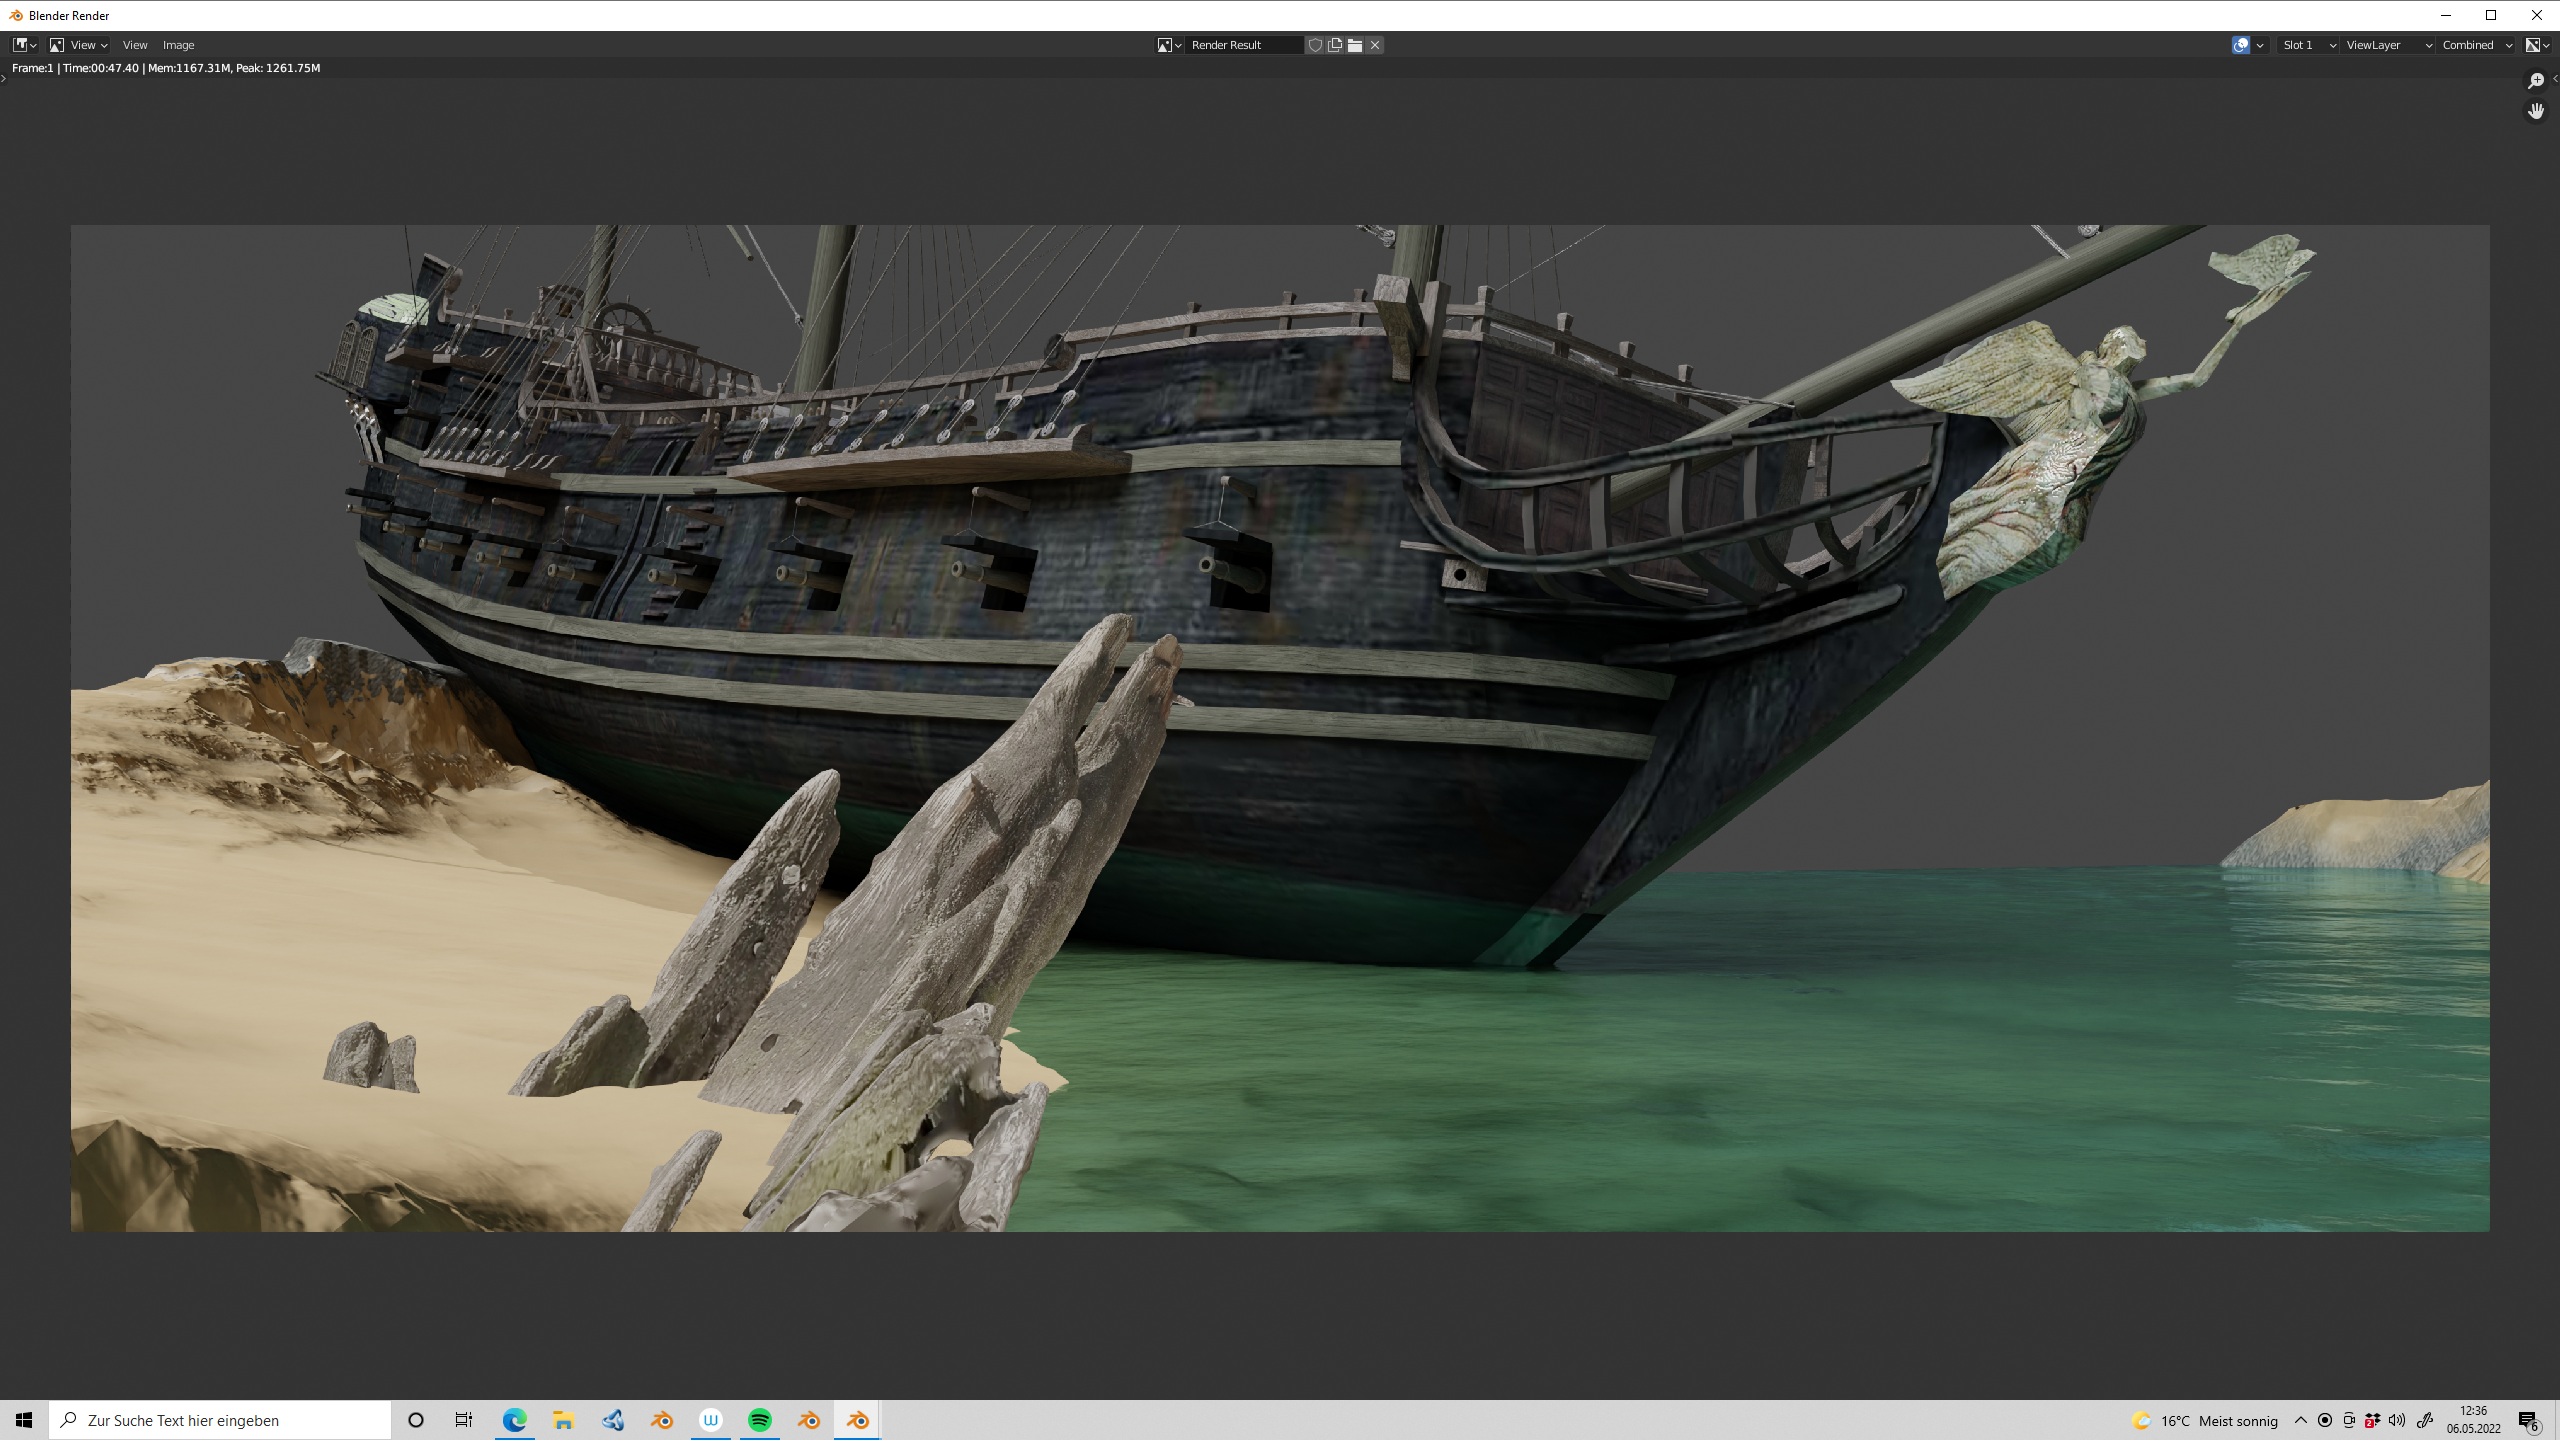Viewport: 2560px width, 1440px height.
Task: Open the image browse dropdown beside Render Result
Action: click(1169, 45)
